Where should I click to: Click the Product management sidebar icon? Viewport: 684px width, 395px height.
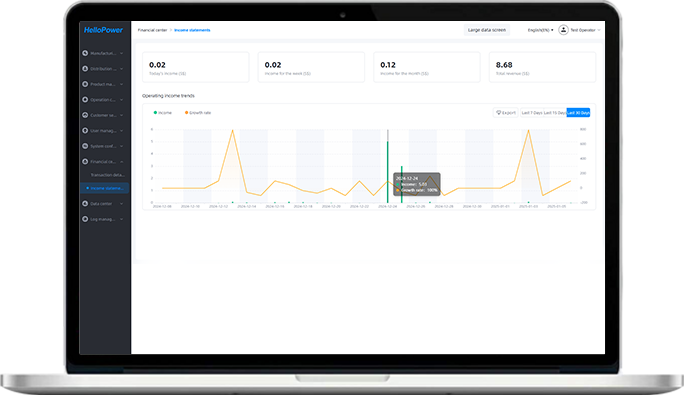(x=85, y=84)
